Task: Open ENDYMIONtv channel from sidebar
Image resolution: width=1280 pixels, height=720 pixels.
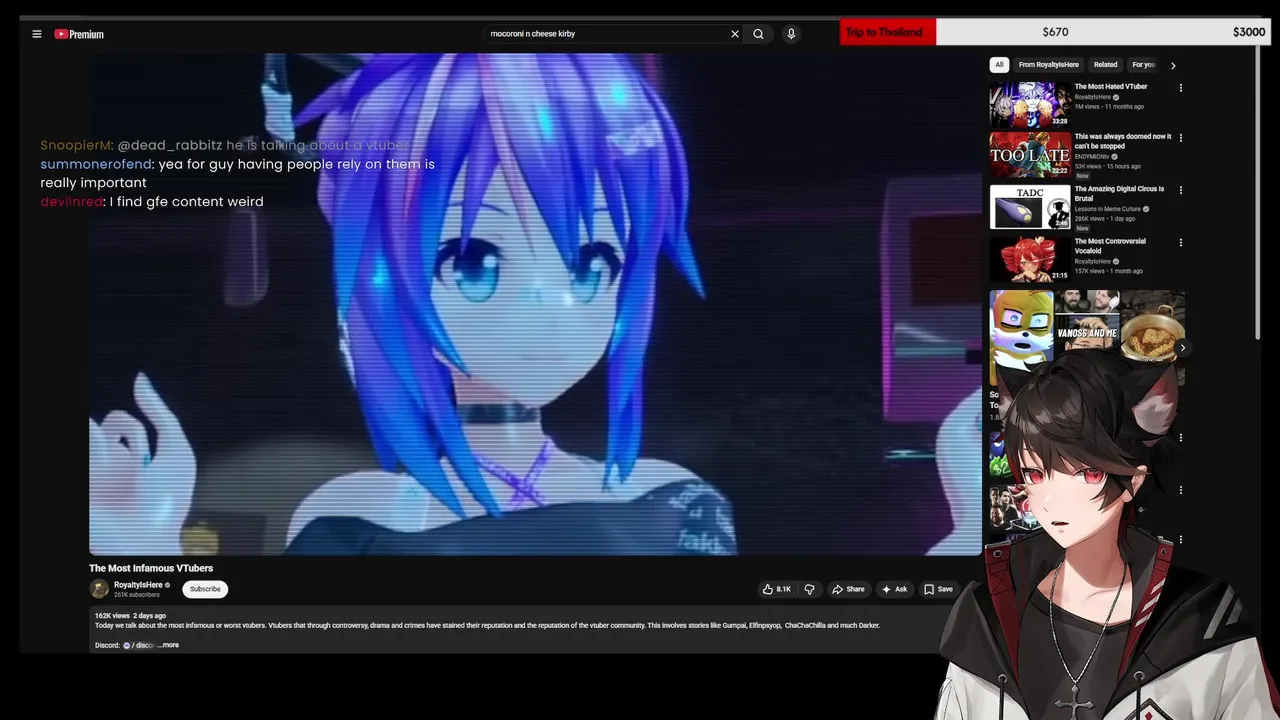Action: coord(1092,157)
